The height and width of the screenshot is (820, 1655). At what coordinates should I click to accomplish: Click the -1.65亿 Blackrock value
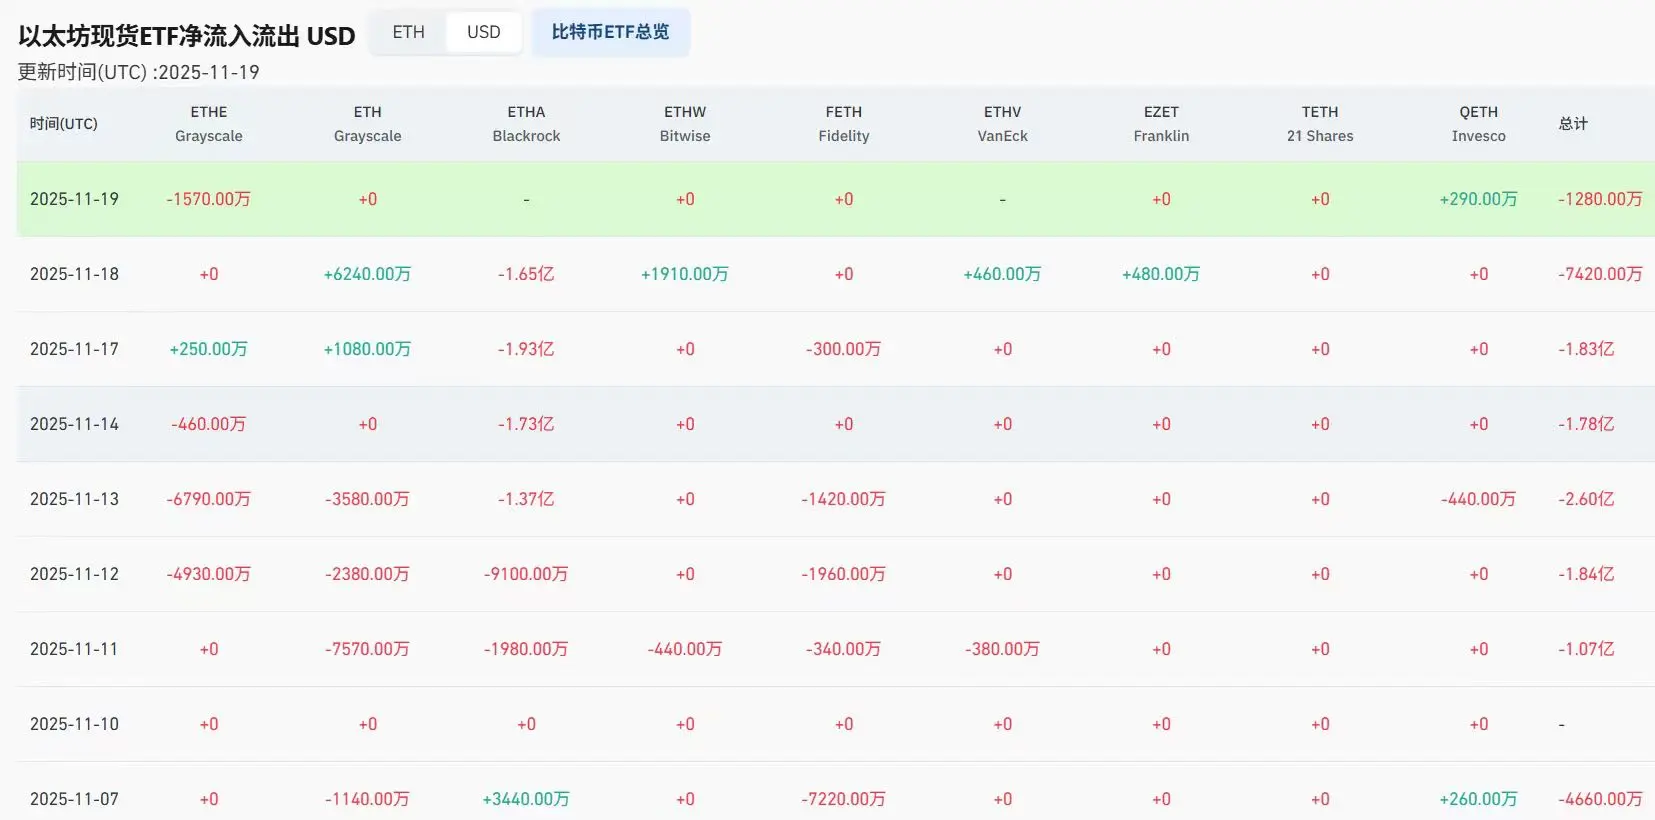pos(526,274)
